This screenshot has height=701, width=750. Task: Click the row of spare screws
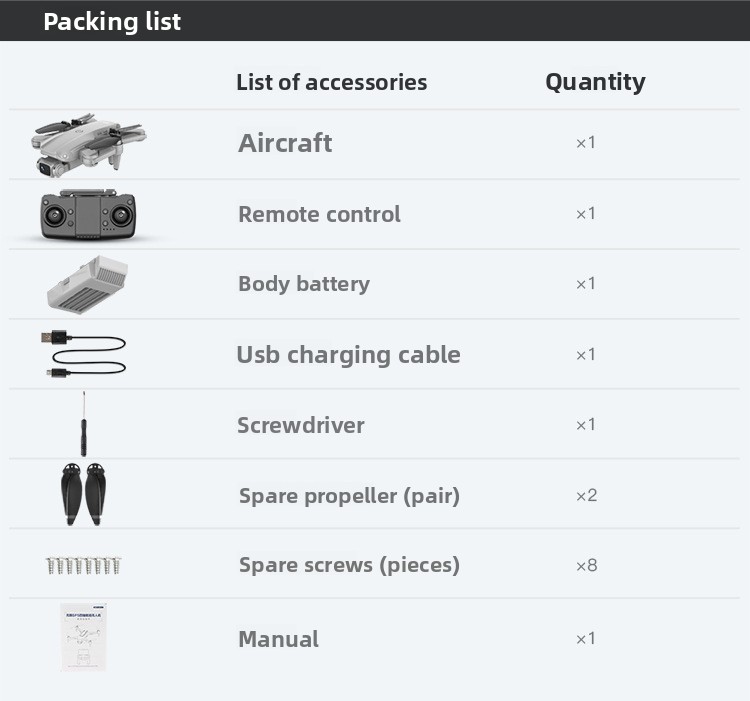[83, 566]
